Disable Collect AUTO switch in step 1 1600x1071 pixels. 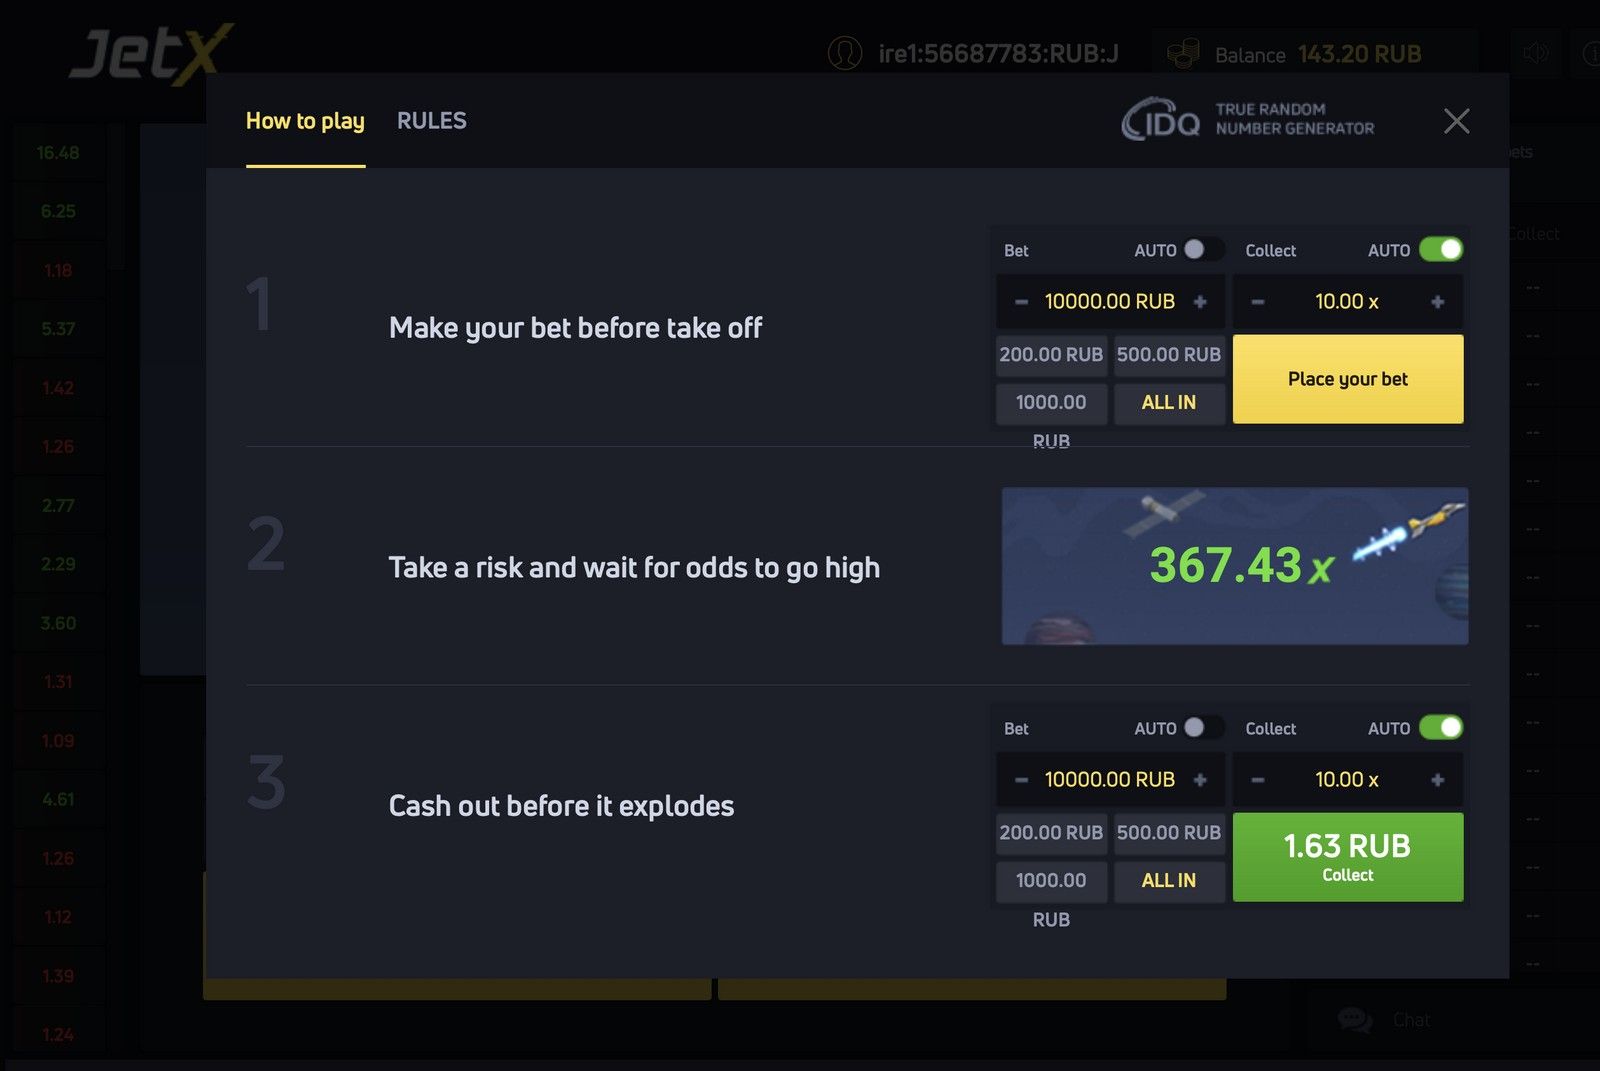tap(1441, 250)
